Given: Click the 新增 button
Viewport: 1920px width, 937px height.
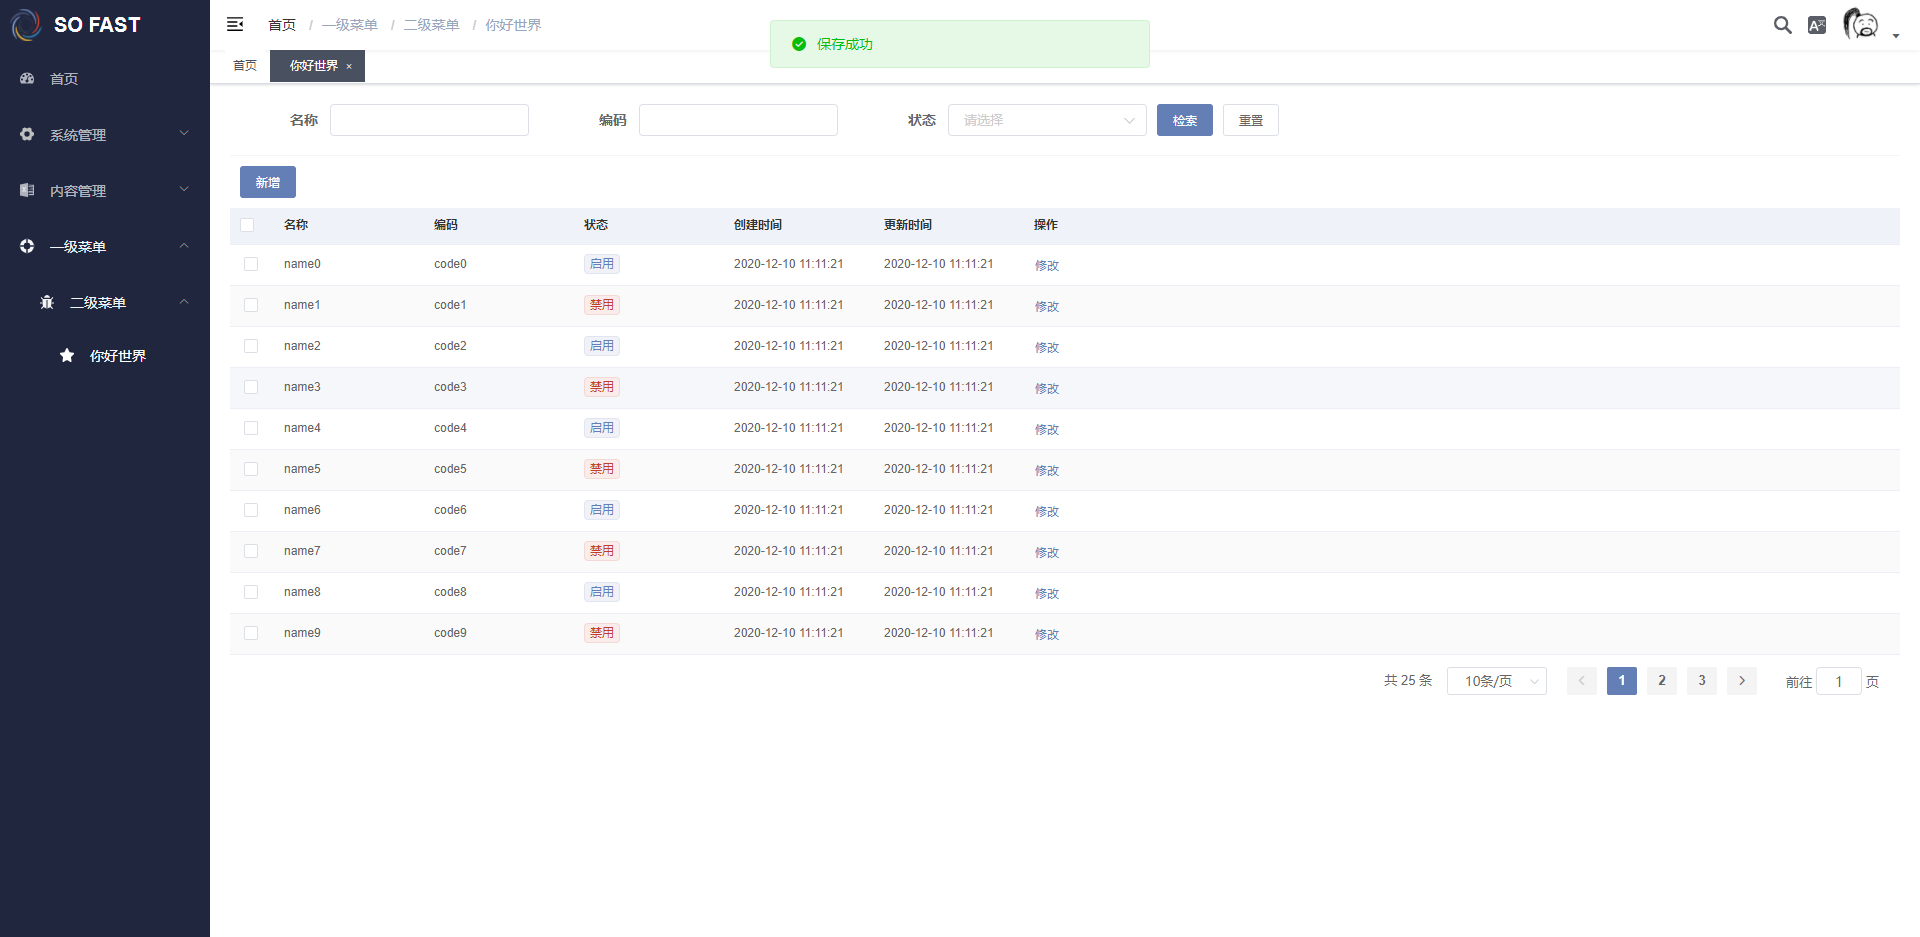Looking at the screenshot, I should click(267, 182).
